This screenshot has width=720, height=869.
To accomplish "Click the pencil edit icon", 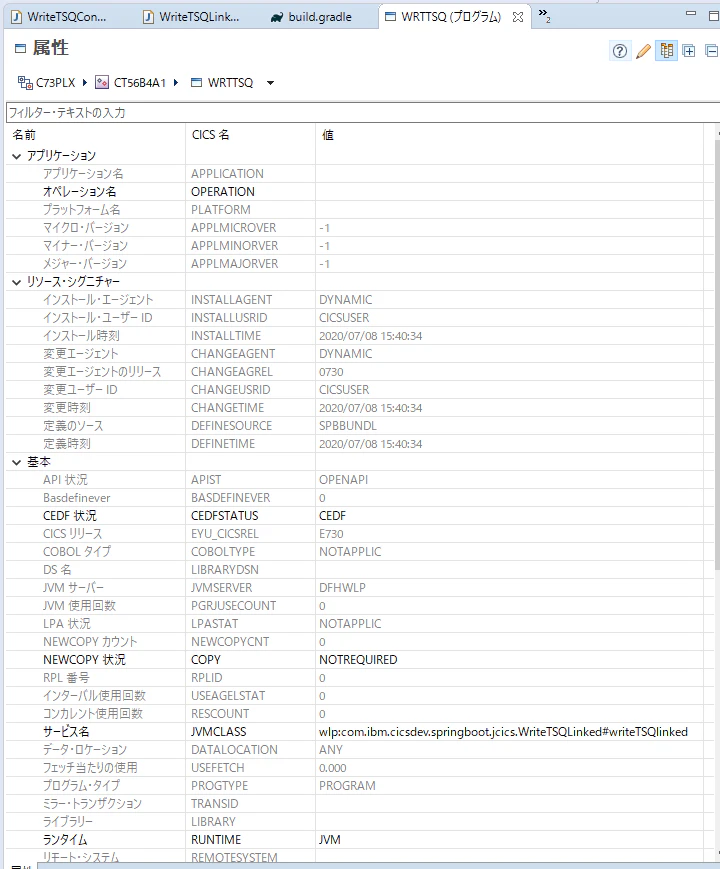I will pyautogui.click(x=644, y=51).
